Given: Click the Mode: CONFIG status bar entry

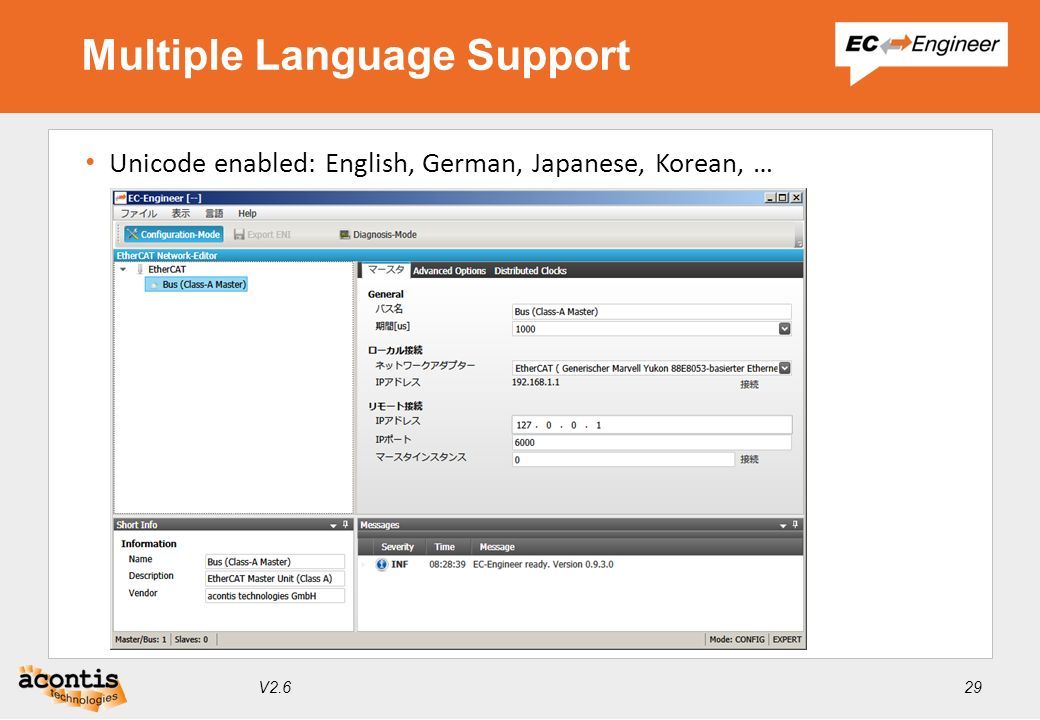Looking at the screenshot, I should pos(737,640).
